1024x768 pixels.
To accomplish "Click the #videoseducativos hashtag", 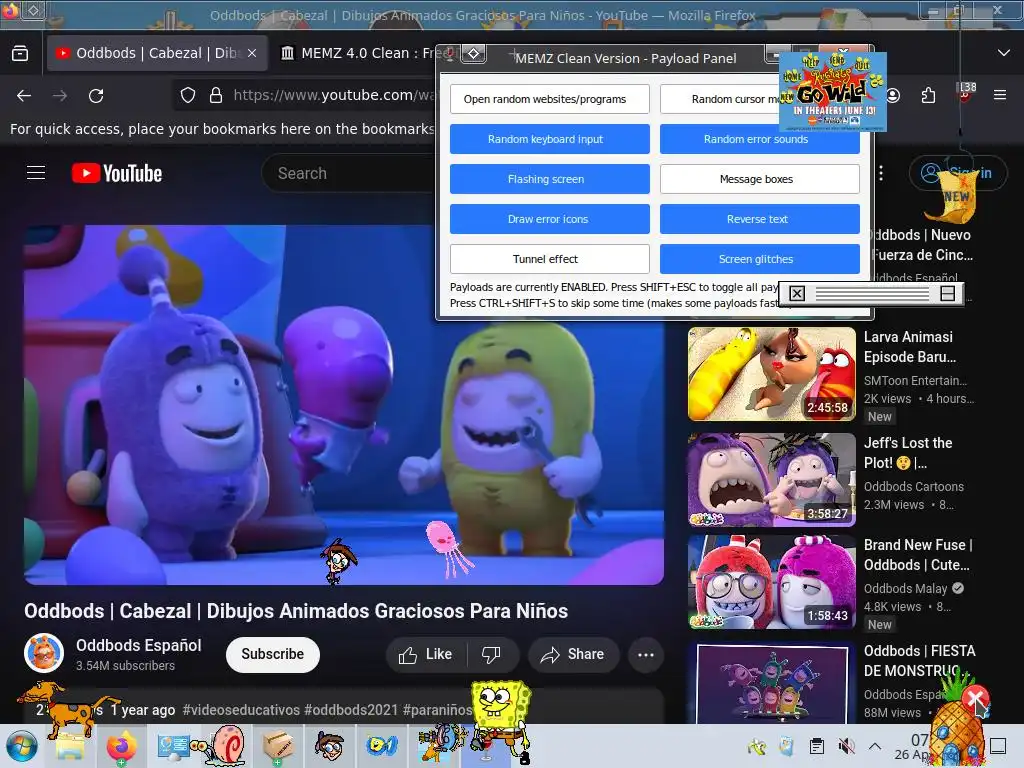I will click(x=240, y=710).
